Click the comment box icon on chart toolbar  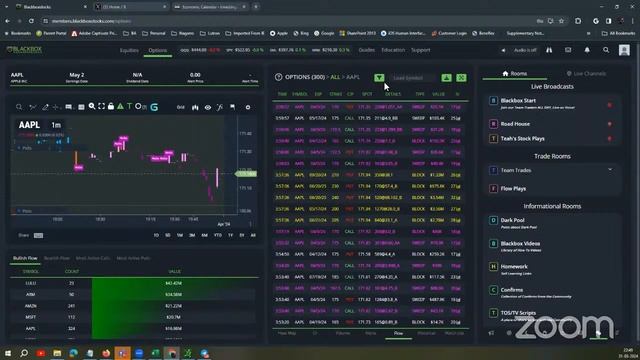pyautogui.click(x=69, y=107)
